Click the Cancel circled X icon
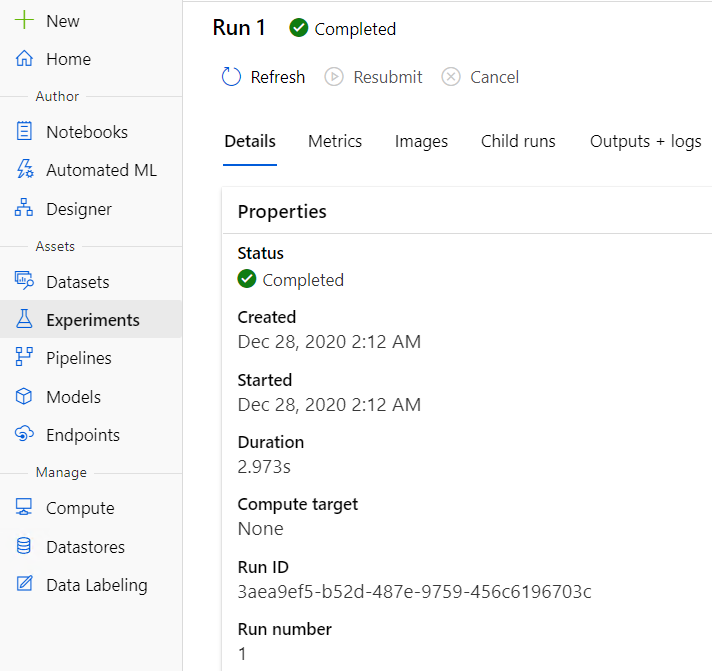Image resolution: width=712 pixels, height=671 pixels. point(451,77)
